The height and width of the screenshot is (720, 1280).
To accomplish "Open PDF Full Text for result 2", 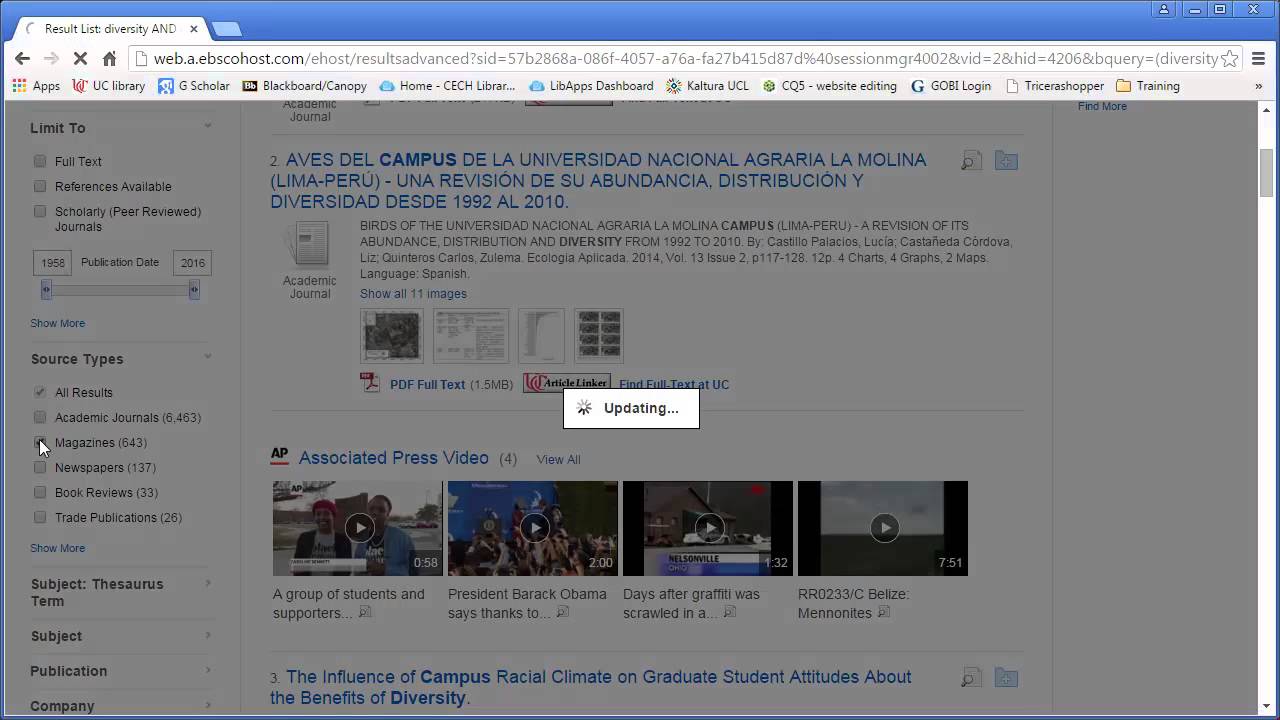I will pyautogui.click(x=427, y=384).
